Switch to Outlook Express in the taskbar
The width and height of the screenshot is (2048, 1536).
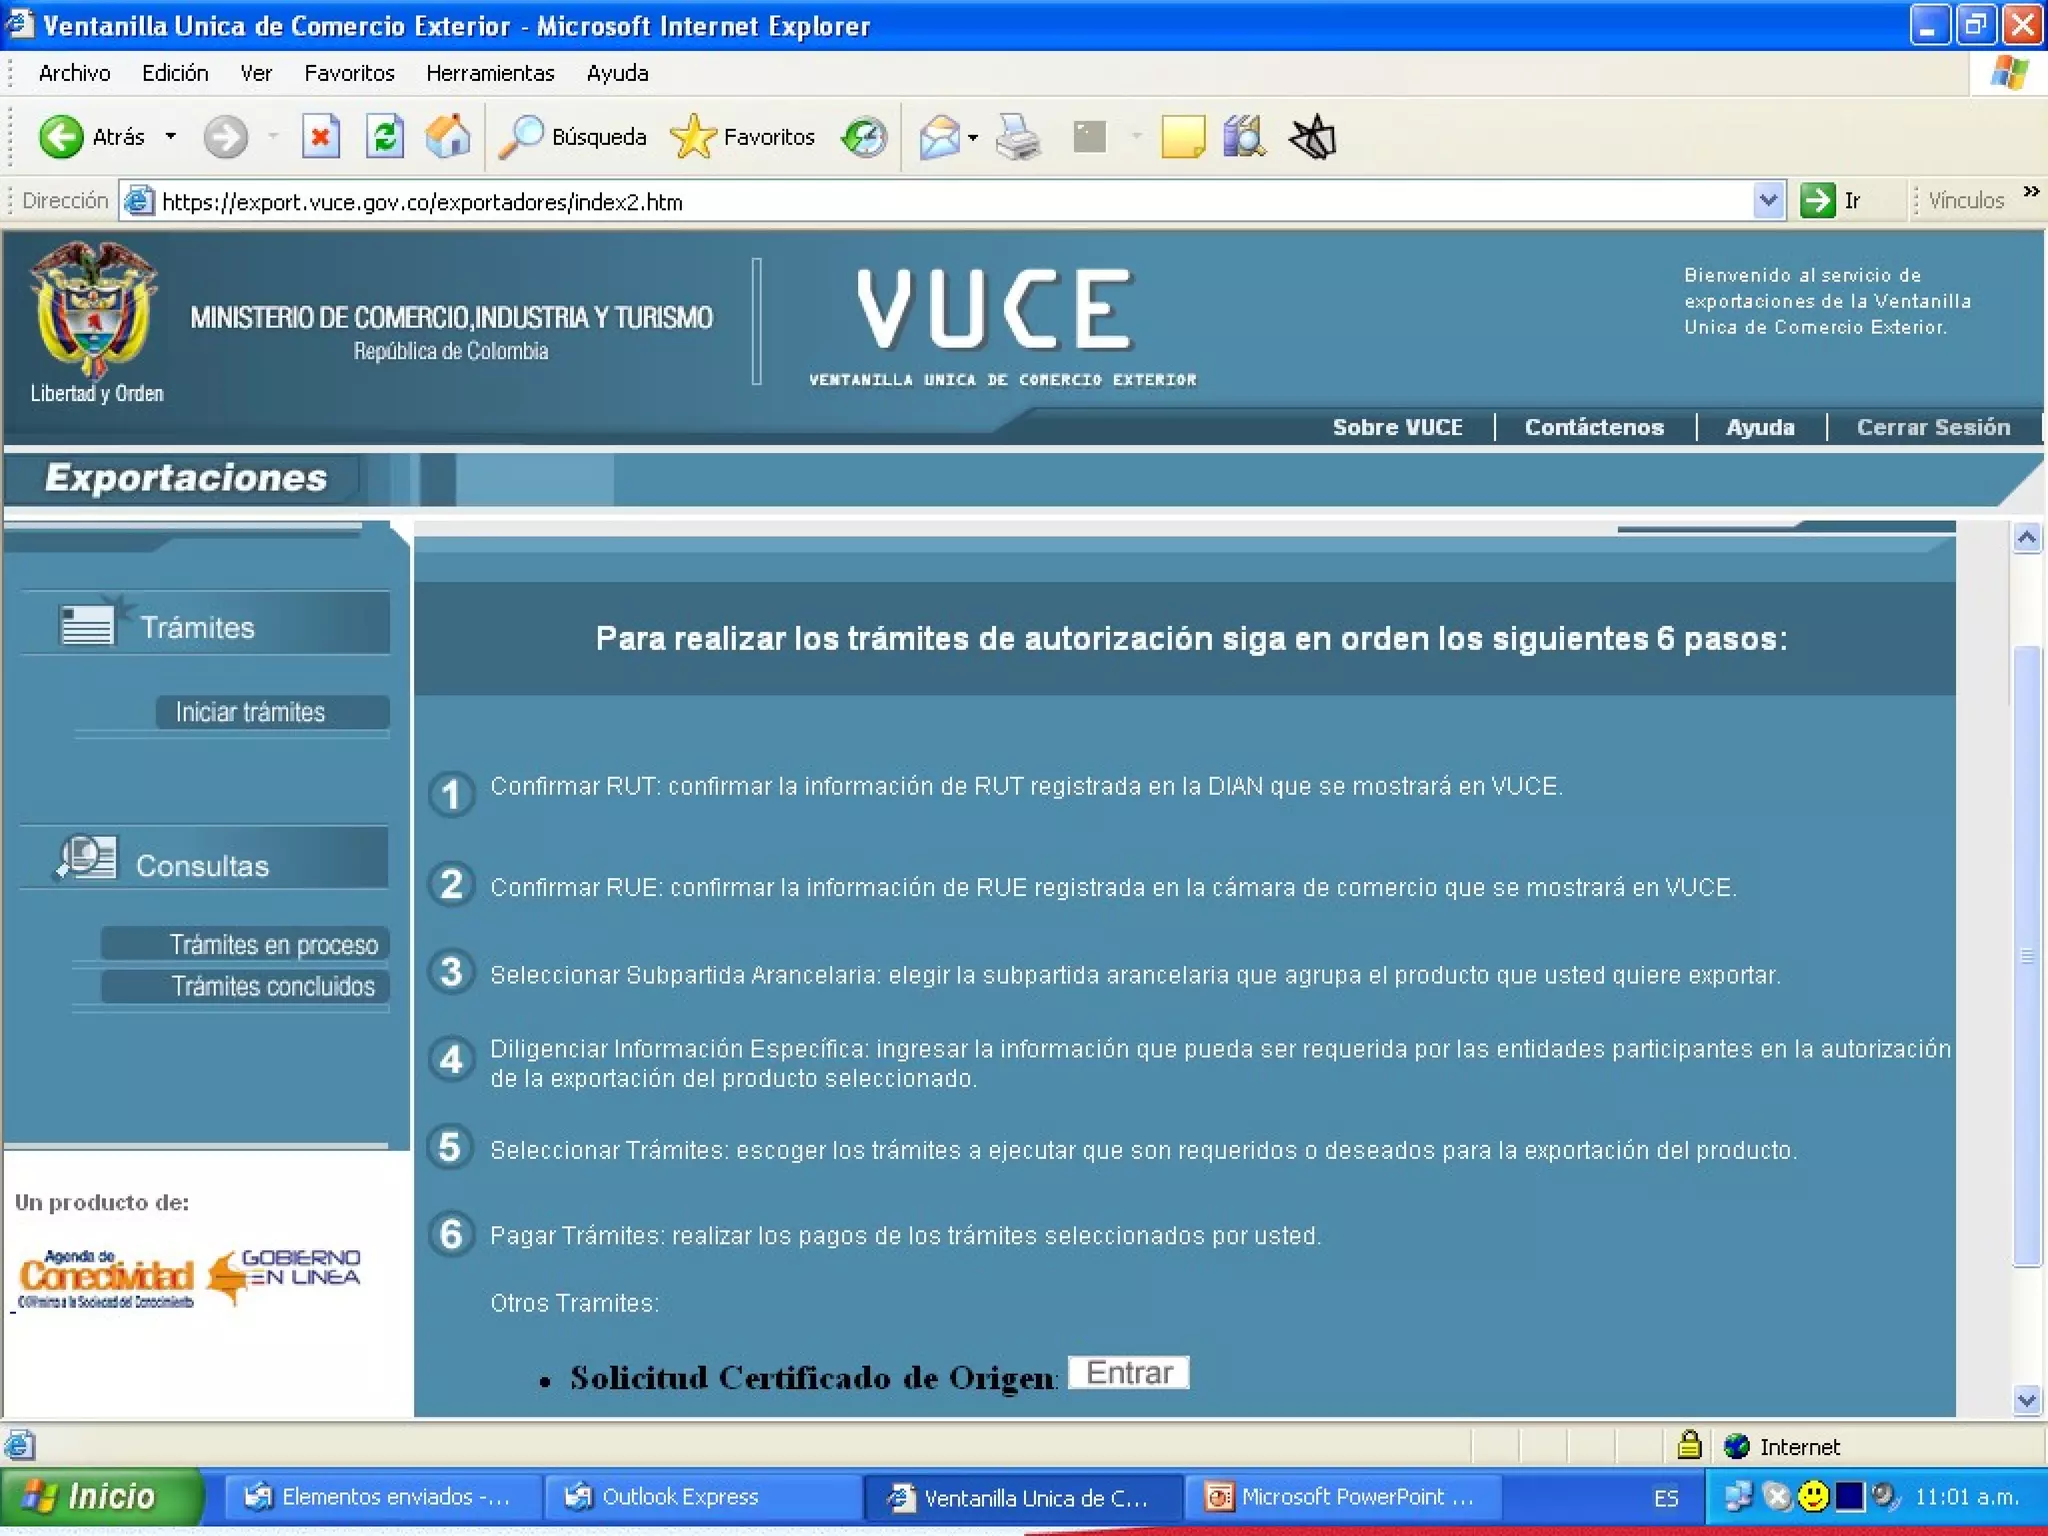coord(680,1497)
